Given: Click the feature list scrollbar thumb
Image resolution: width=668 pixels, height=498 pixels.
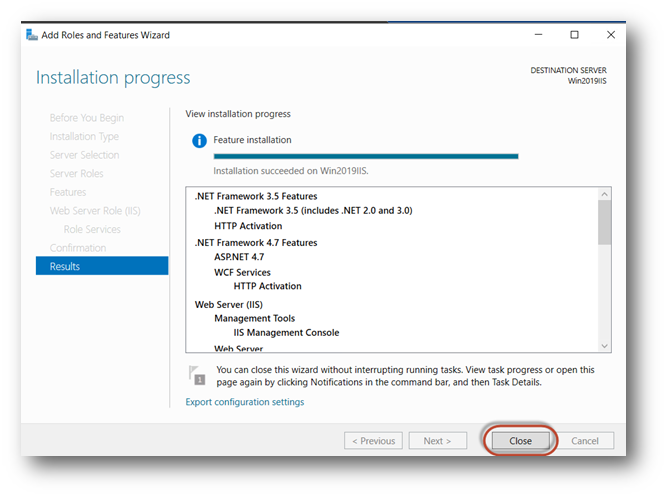Looking at the screenshot, I should 604,221.
